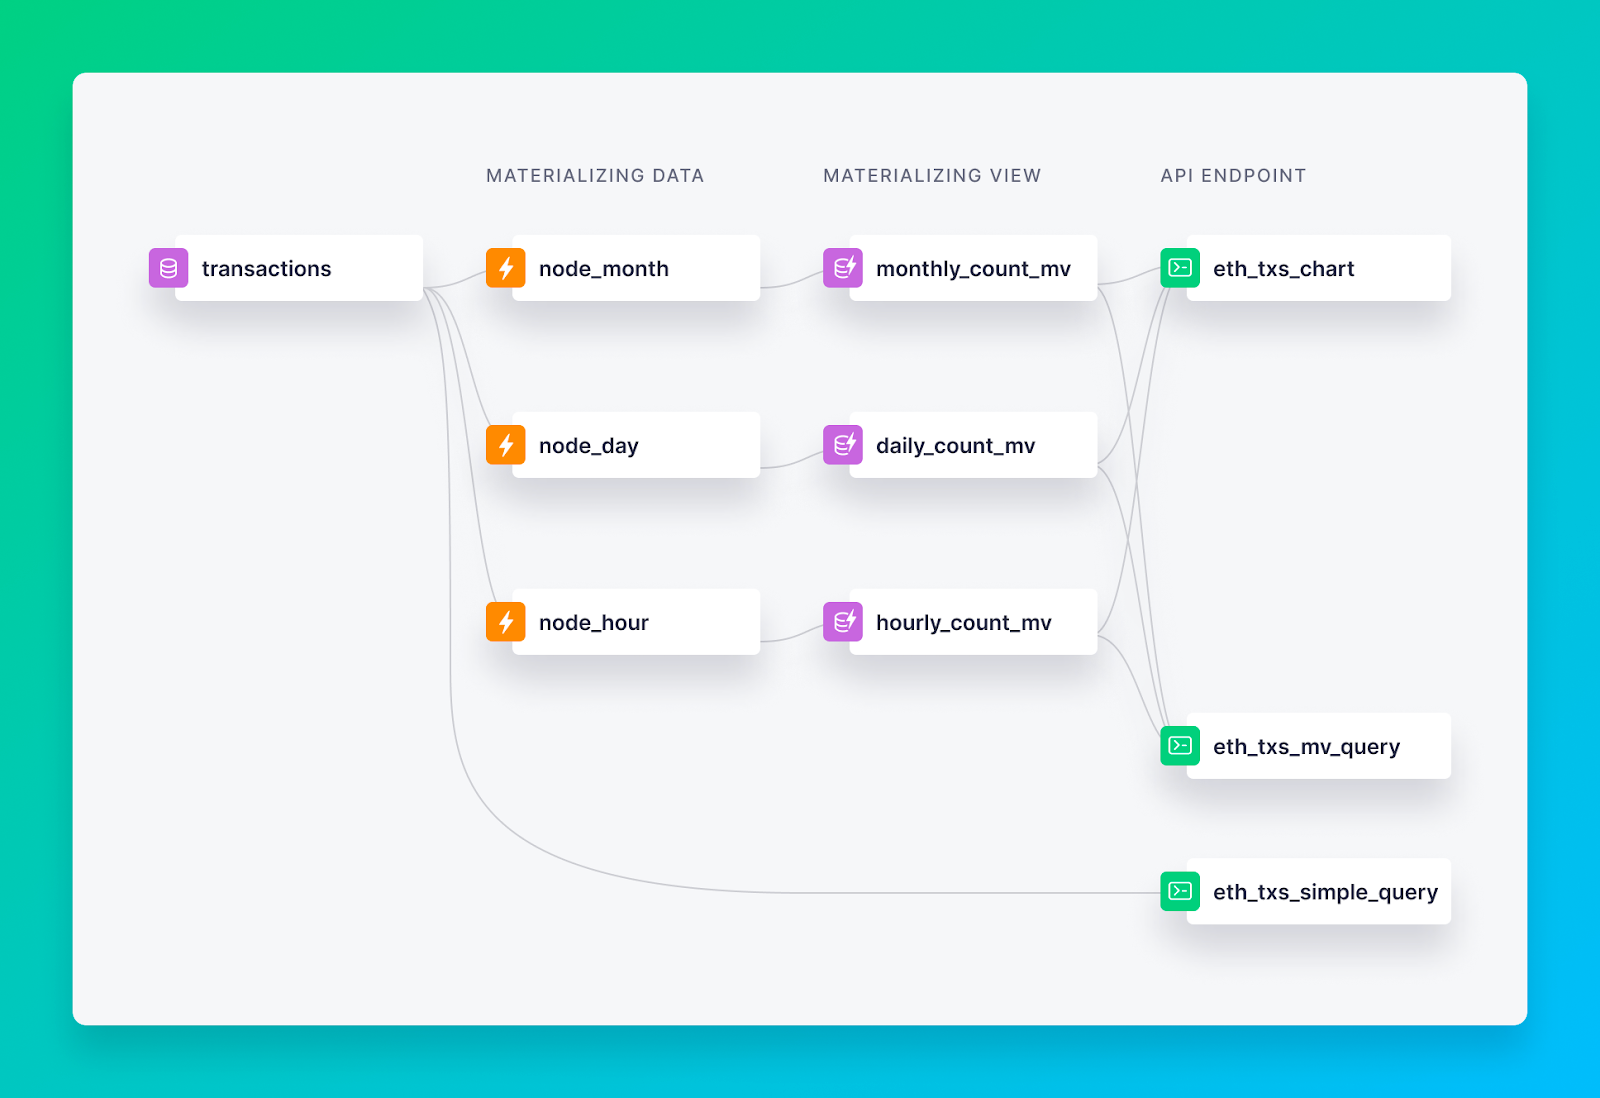
Task: Open the node_hour label
Action: point(593,623)
